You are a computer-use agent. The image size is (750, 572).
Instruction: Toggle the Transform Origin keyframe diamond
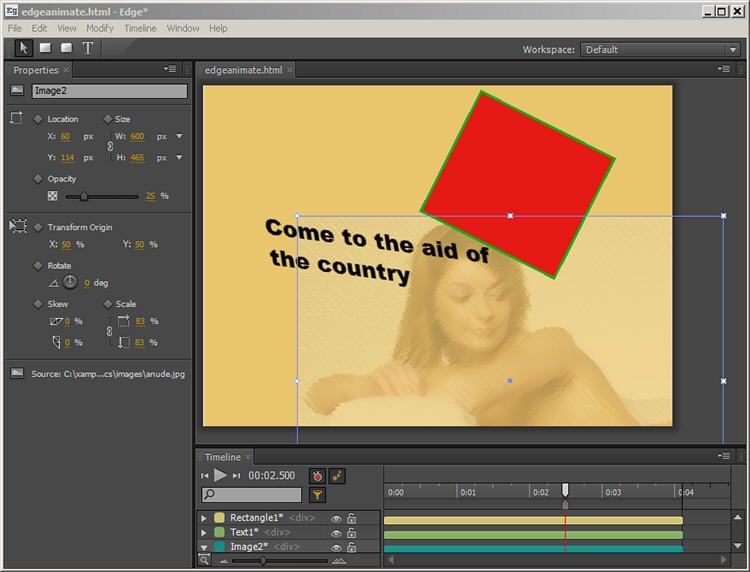(x=38, y=227)
